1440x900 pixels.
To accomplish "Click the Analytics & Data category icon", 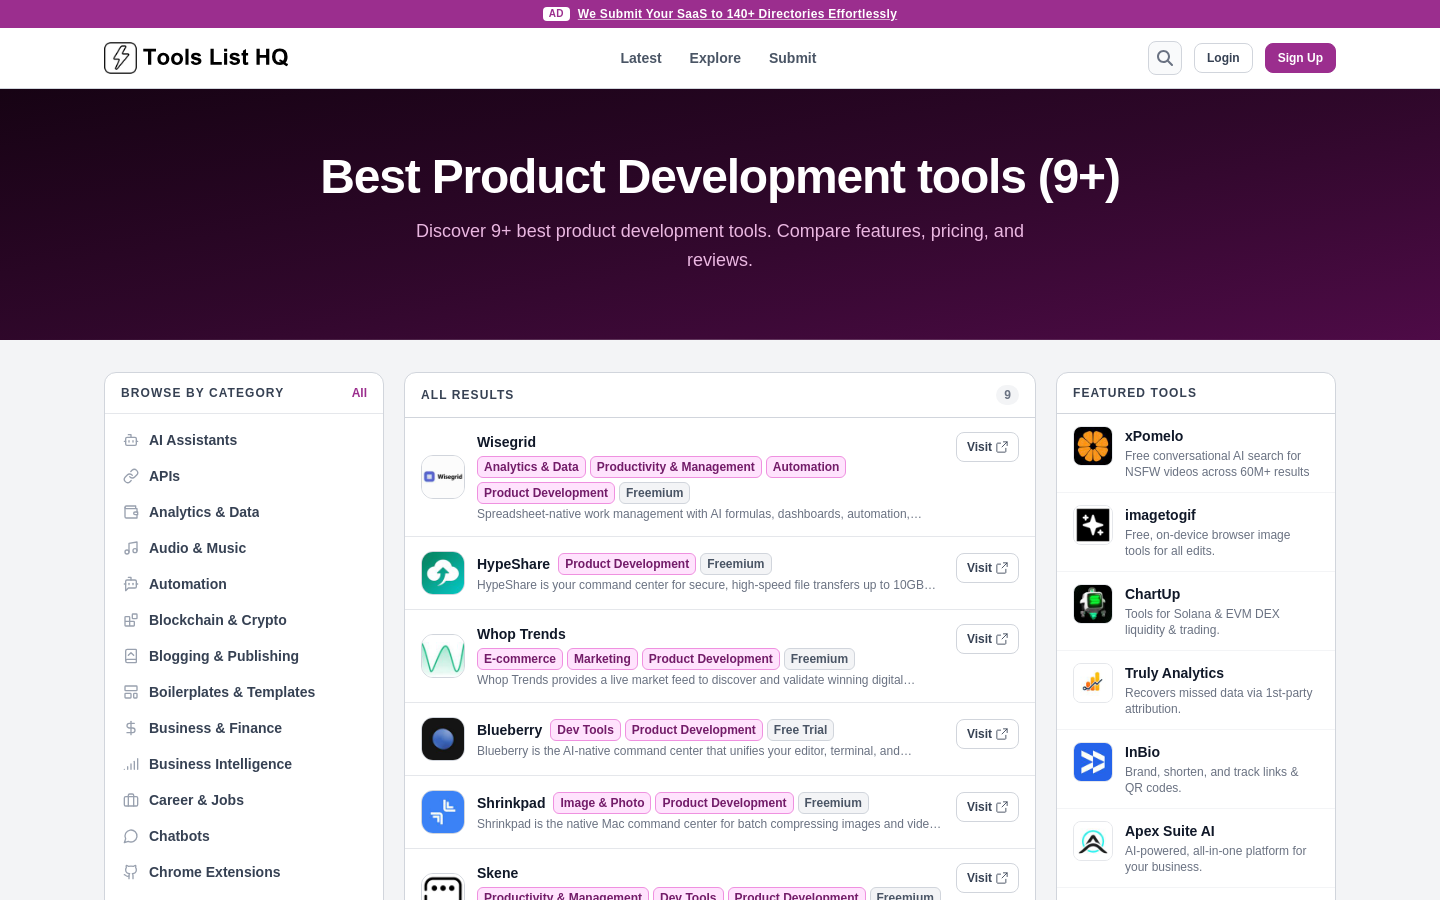I will pyautogui.click(x=131, y=512).
